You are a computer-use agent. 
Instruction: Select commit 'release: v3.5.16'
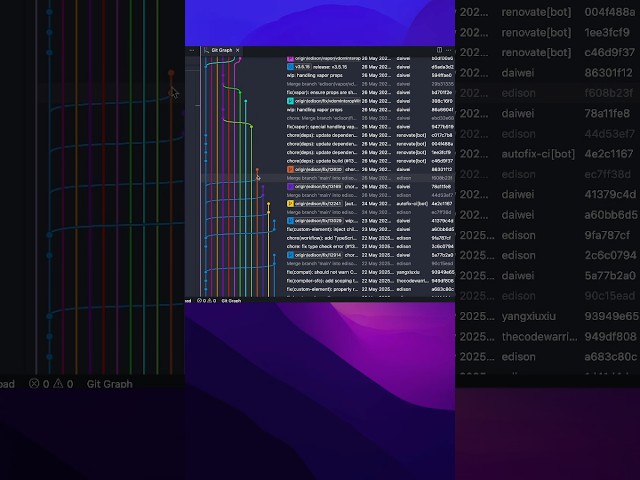[x=330, y=67]
